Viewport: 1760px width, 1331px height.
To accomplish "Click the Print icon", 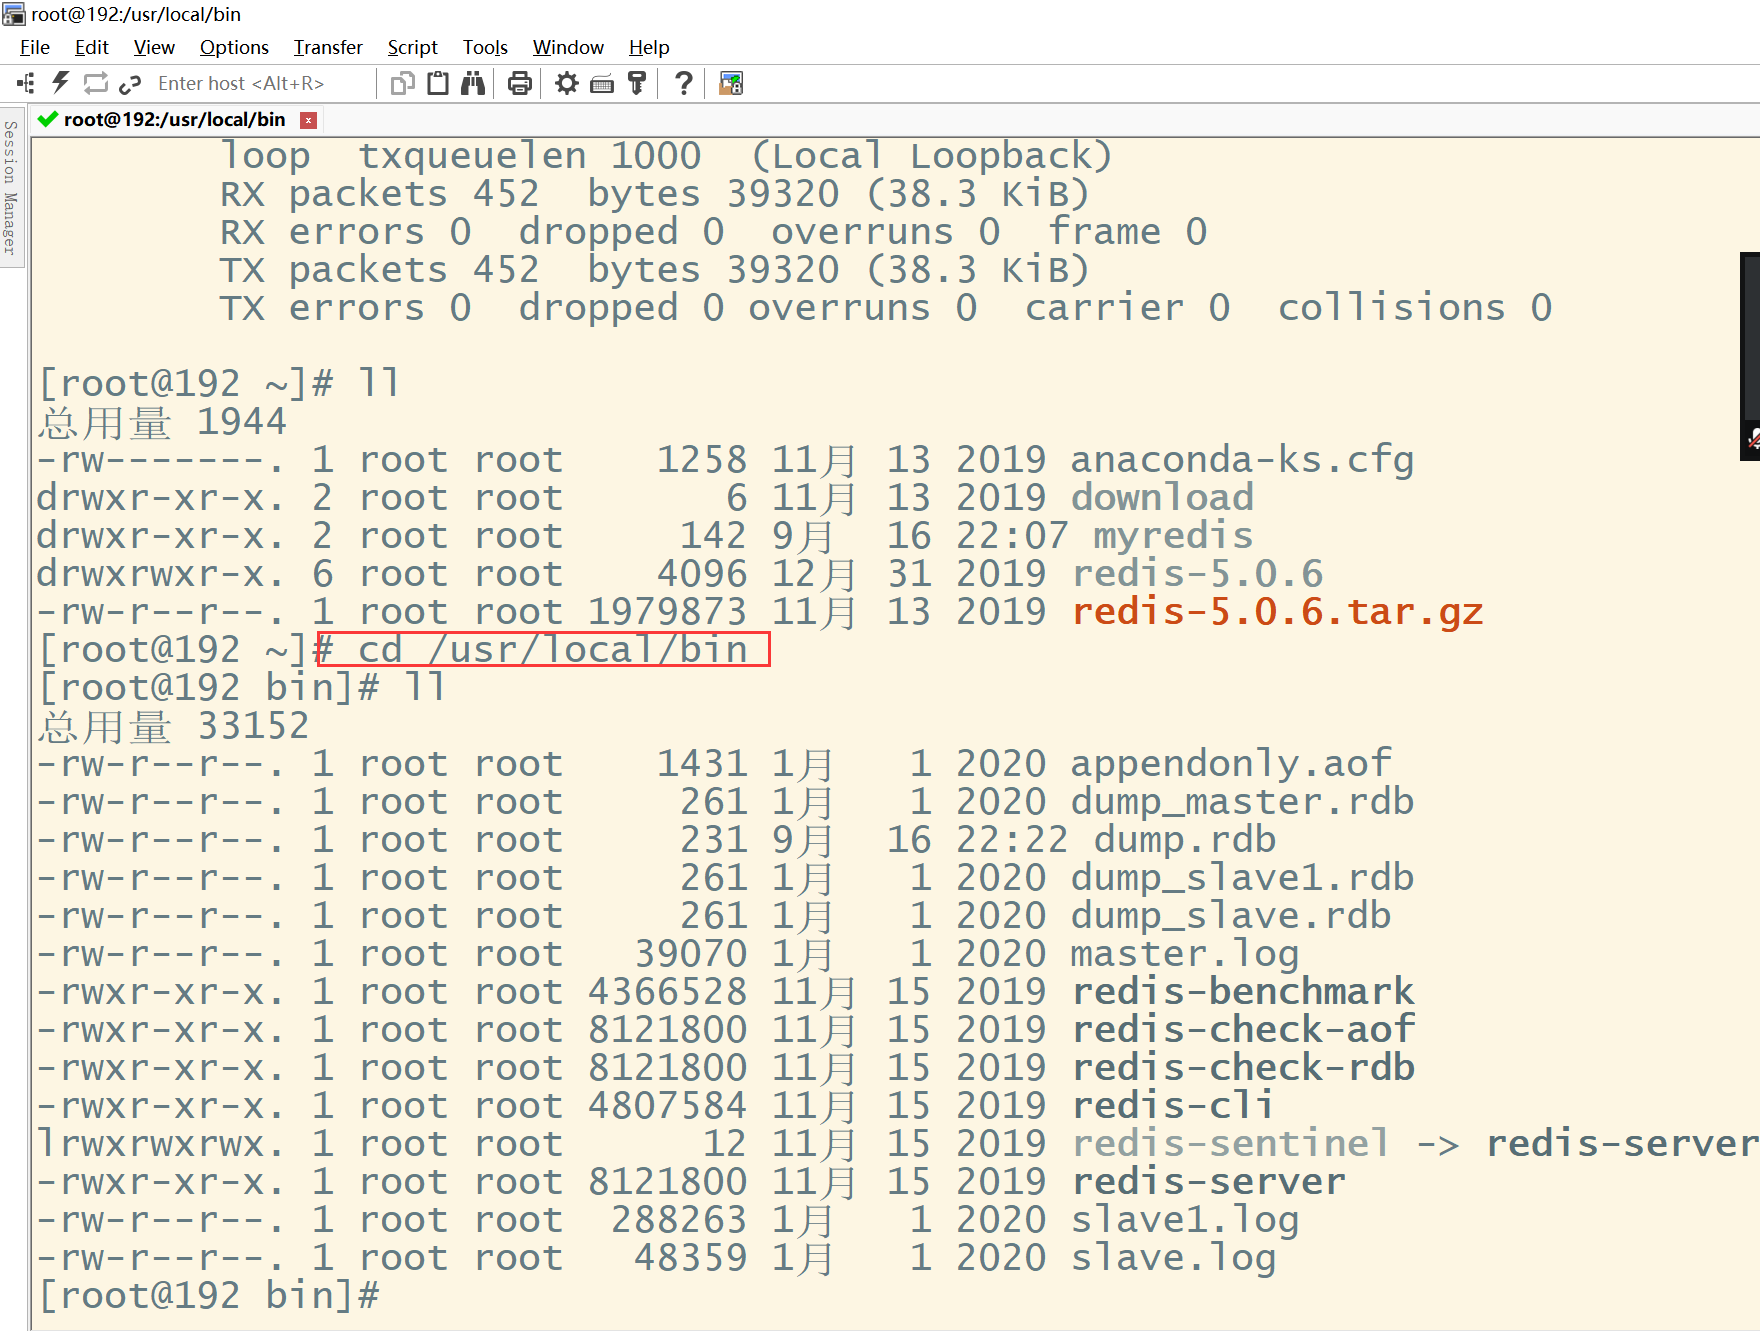I will coord(519,83).
